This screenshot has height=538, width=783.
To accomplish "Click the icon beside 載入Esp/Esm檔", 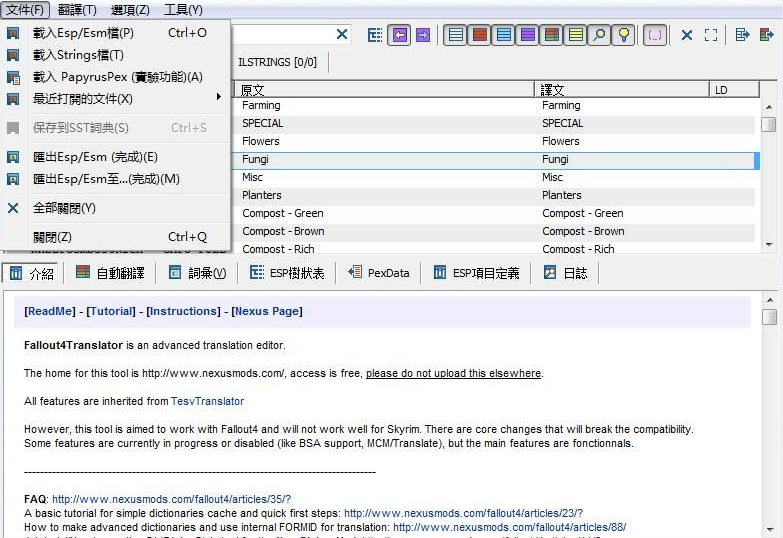I will pyautogui.click(x=13, y=33).
